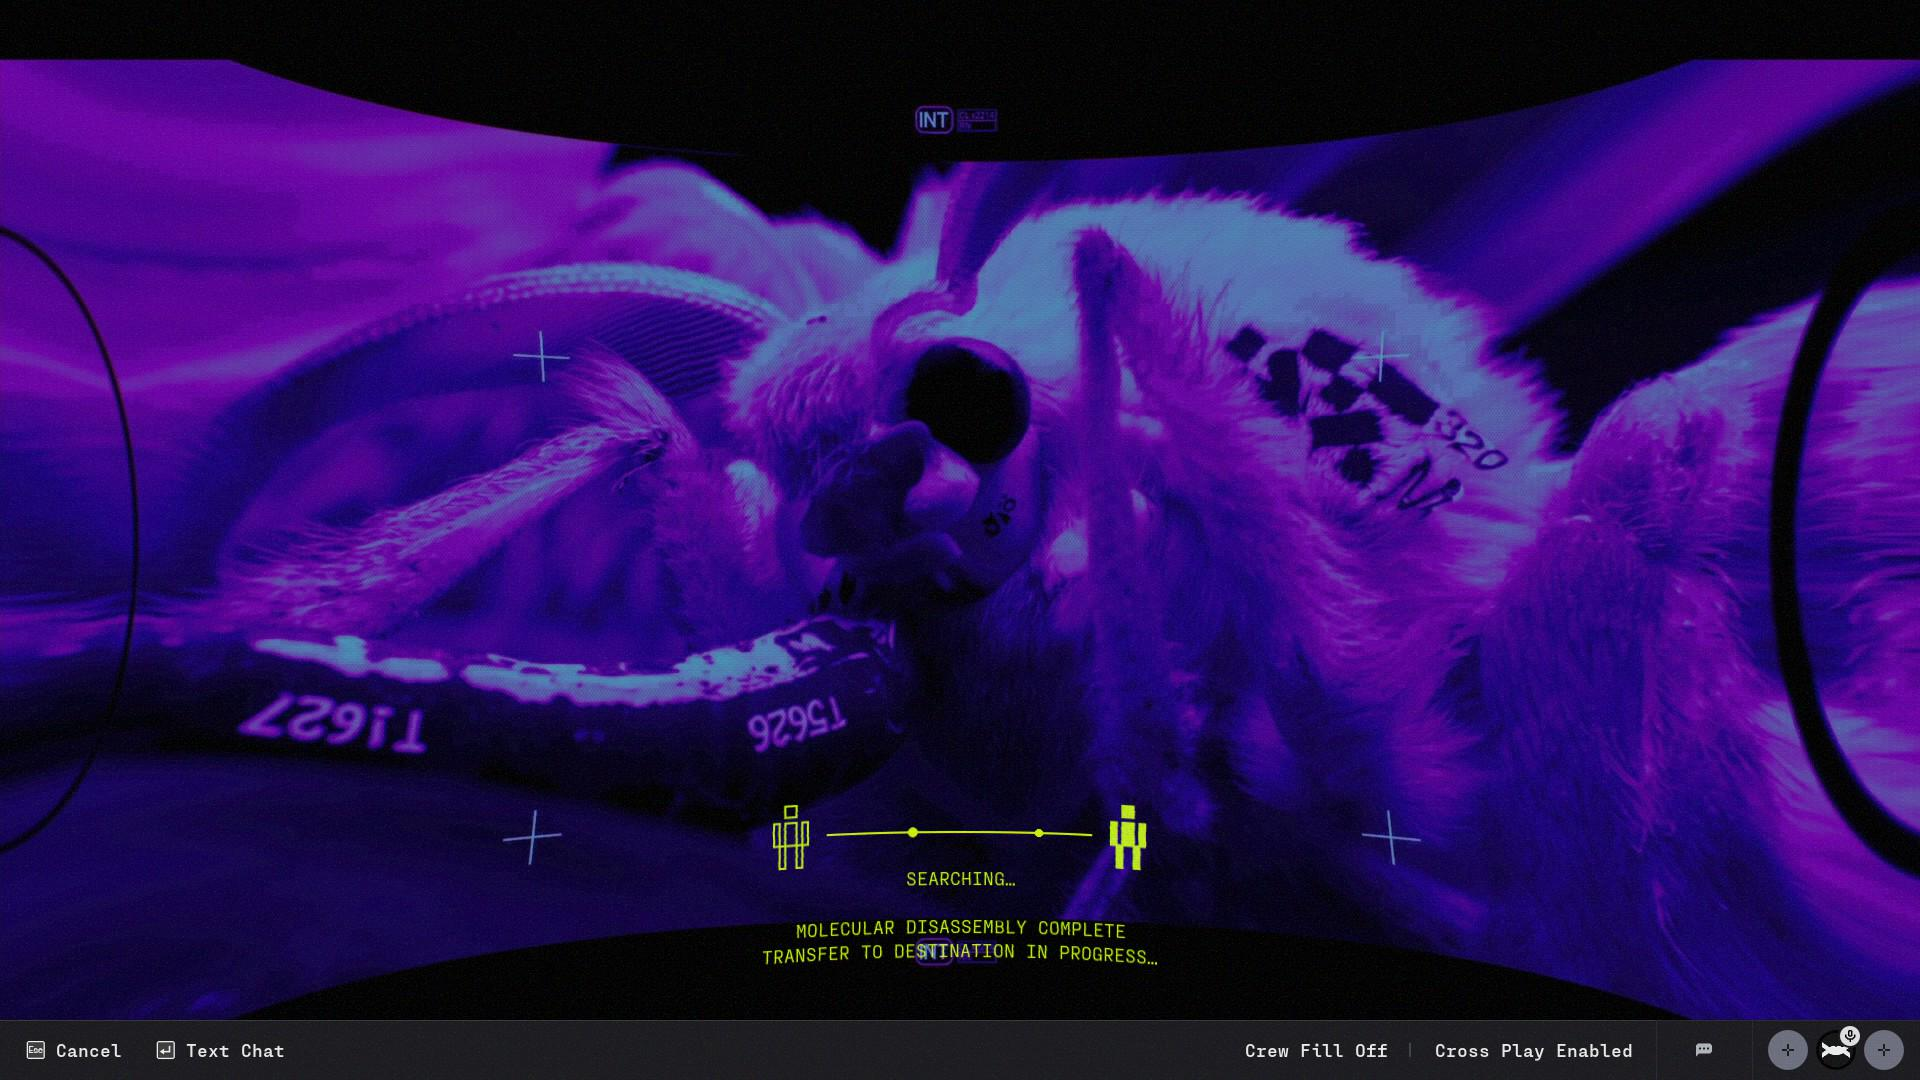Click the INT badge at the top center
This screenshot has width=1920, height=1080.
tap(933, 120)
